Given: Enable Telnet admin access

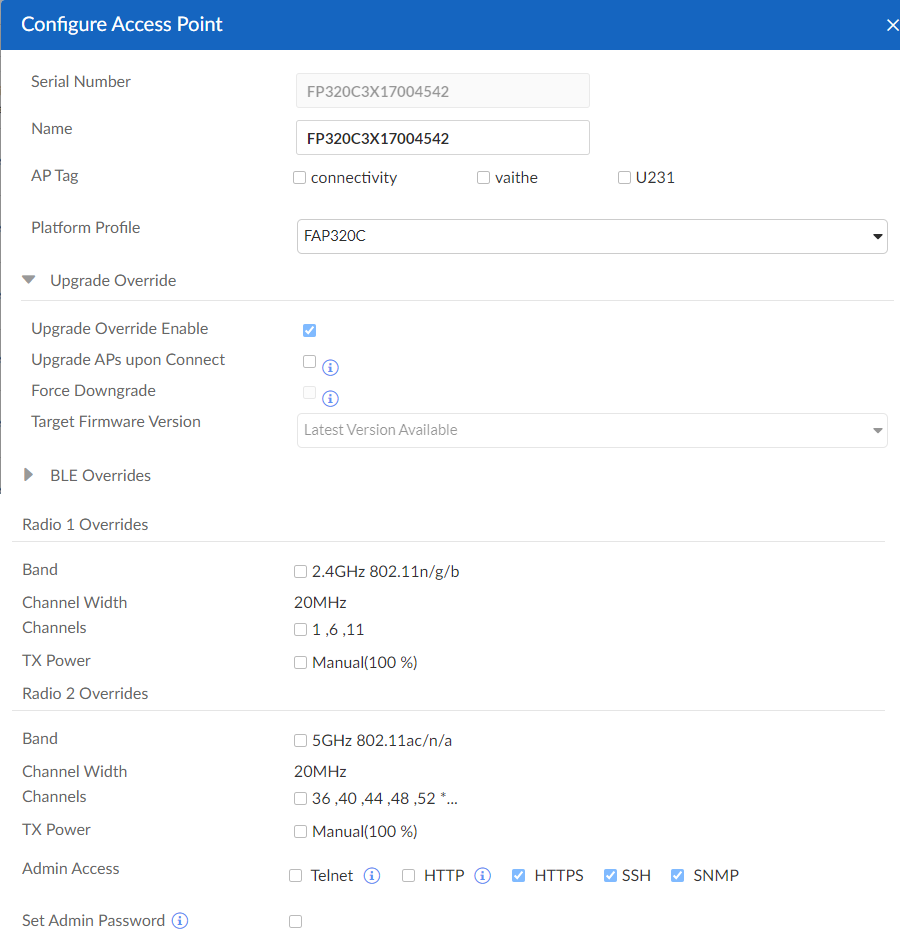Looking at the screenshot, I should click(295, 875).
